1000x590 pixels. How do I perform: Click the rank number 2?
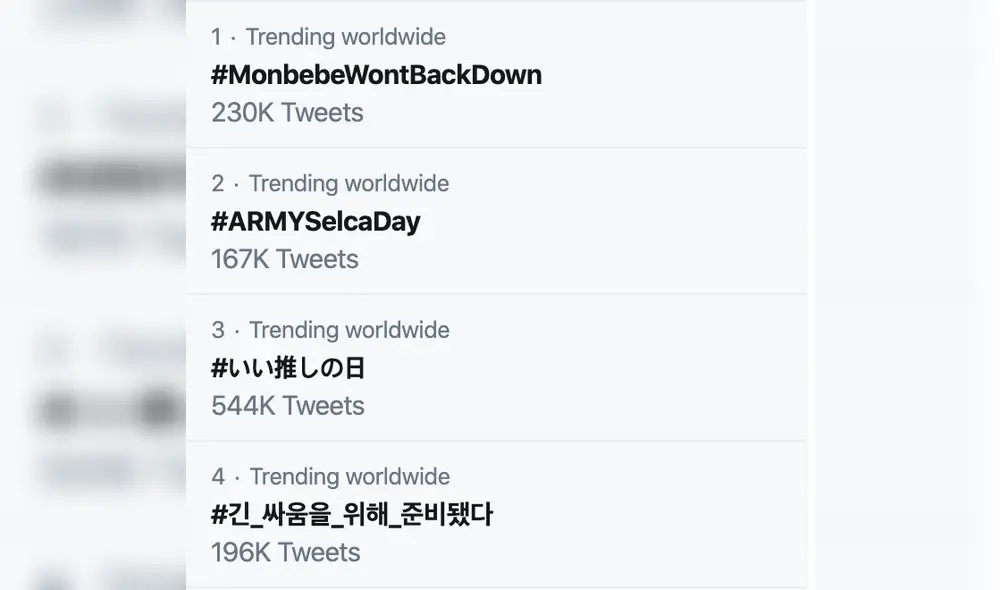point(218,184)
